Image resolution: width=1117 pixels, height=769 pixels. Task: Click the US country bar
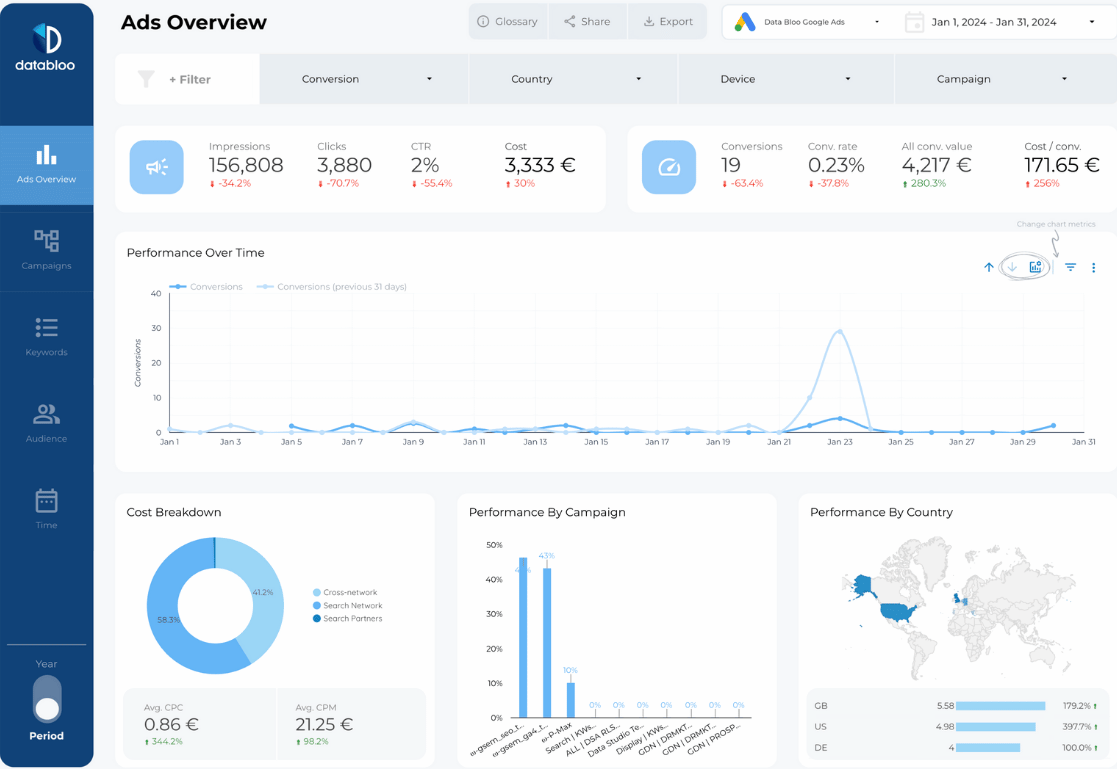[x=996, y=727]
